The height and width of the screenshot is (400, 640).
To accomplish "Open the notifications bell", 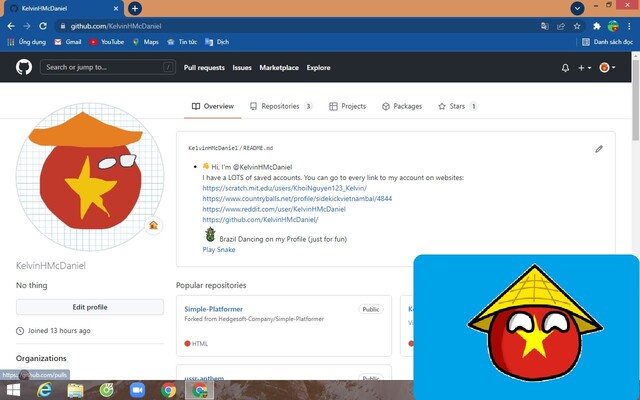I will click(x=565, y=68).
